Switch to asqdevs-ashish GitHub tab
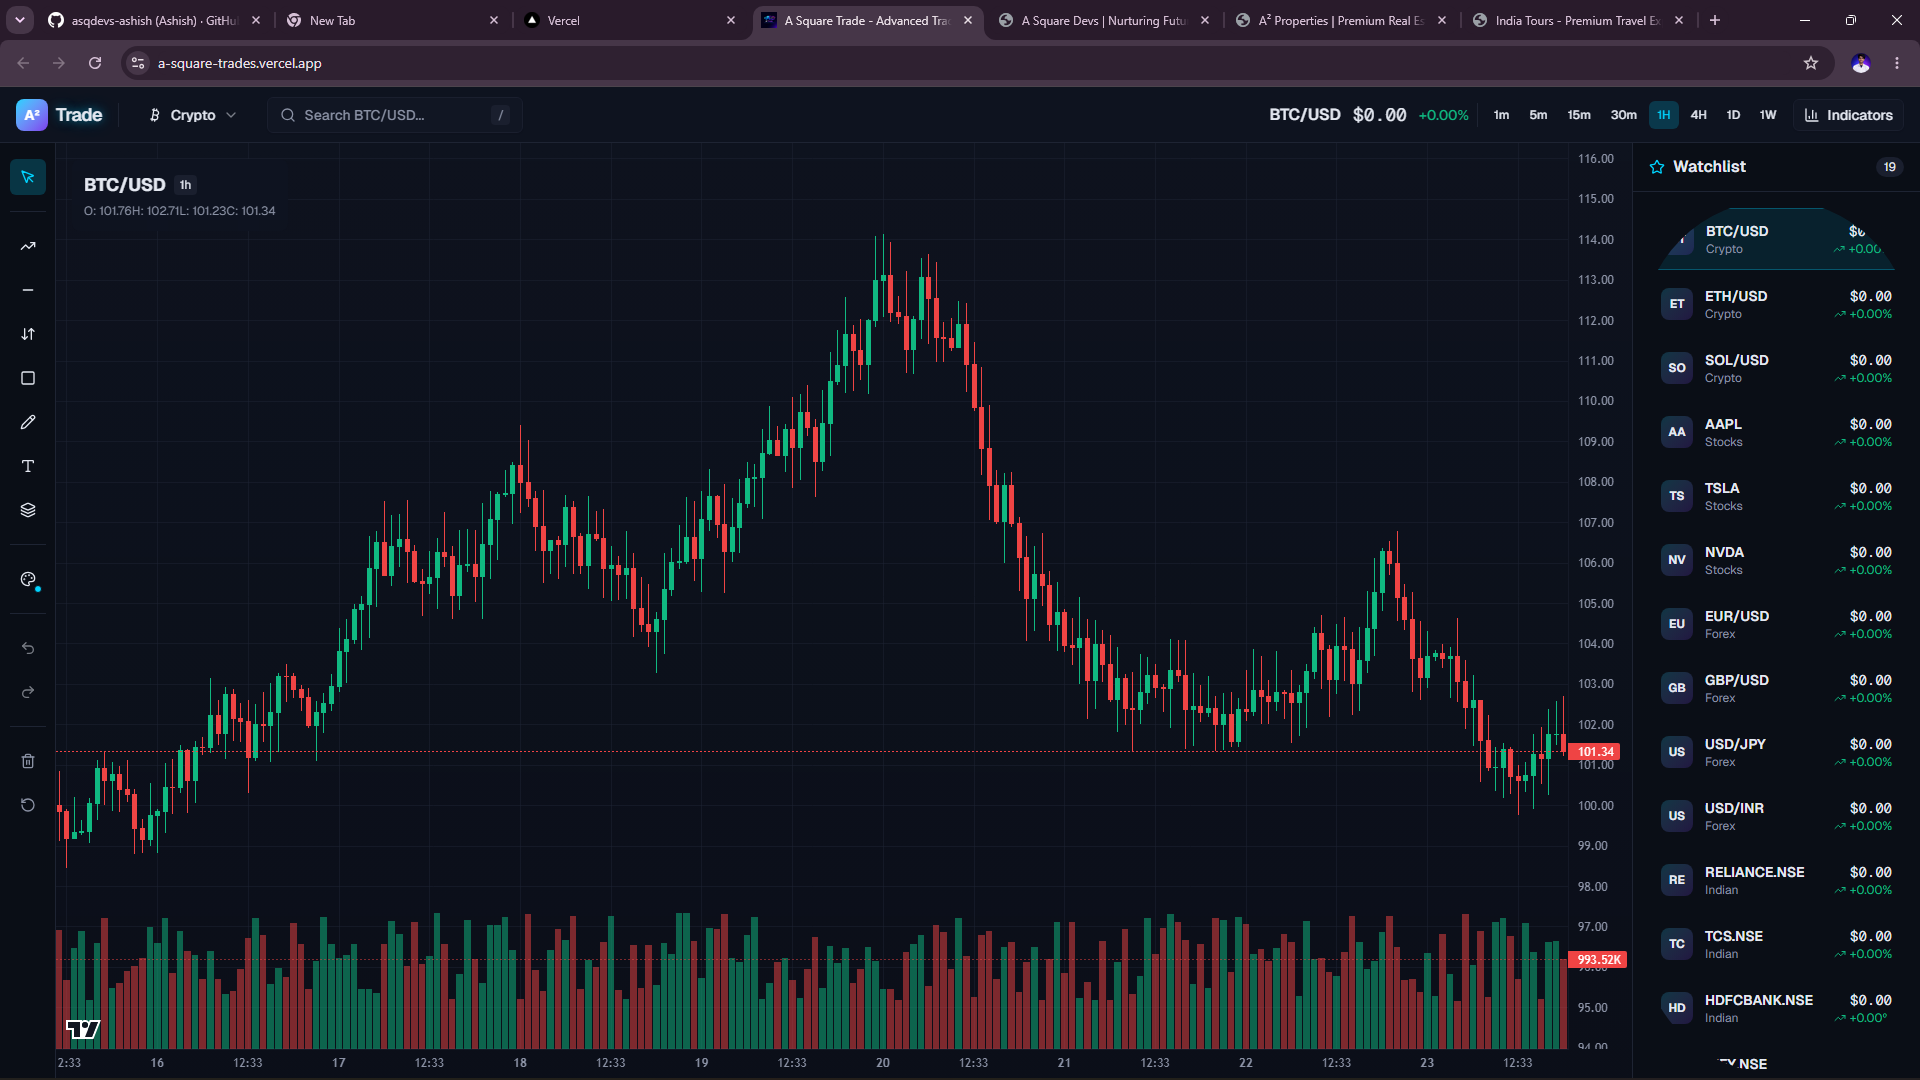 155,20
